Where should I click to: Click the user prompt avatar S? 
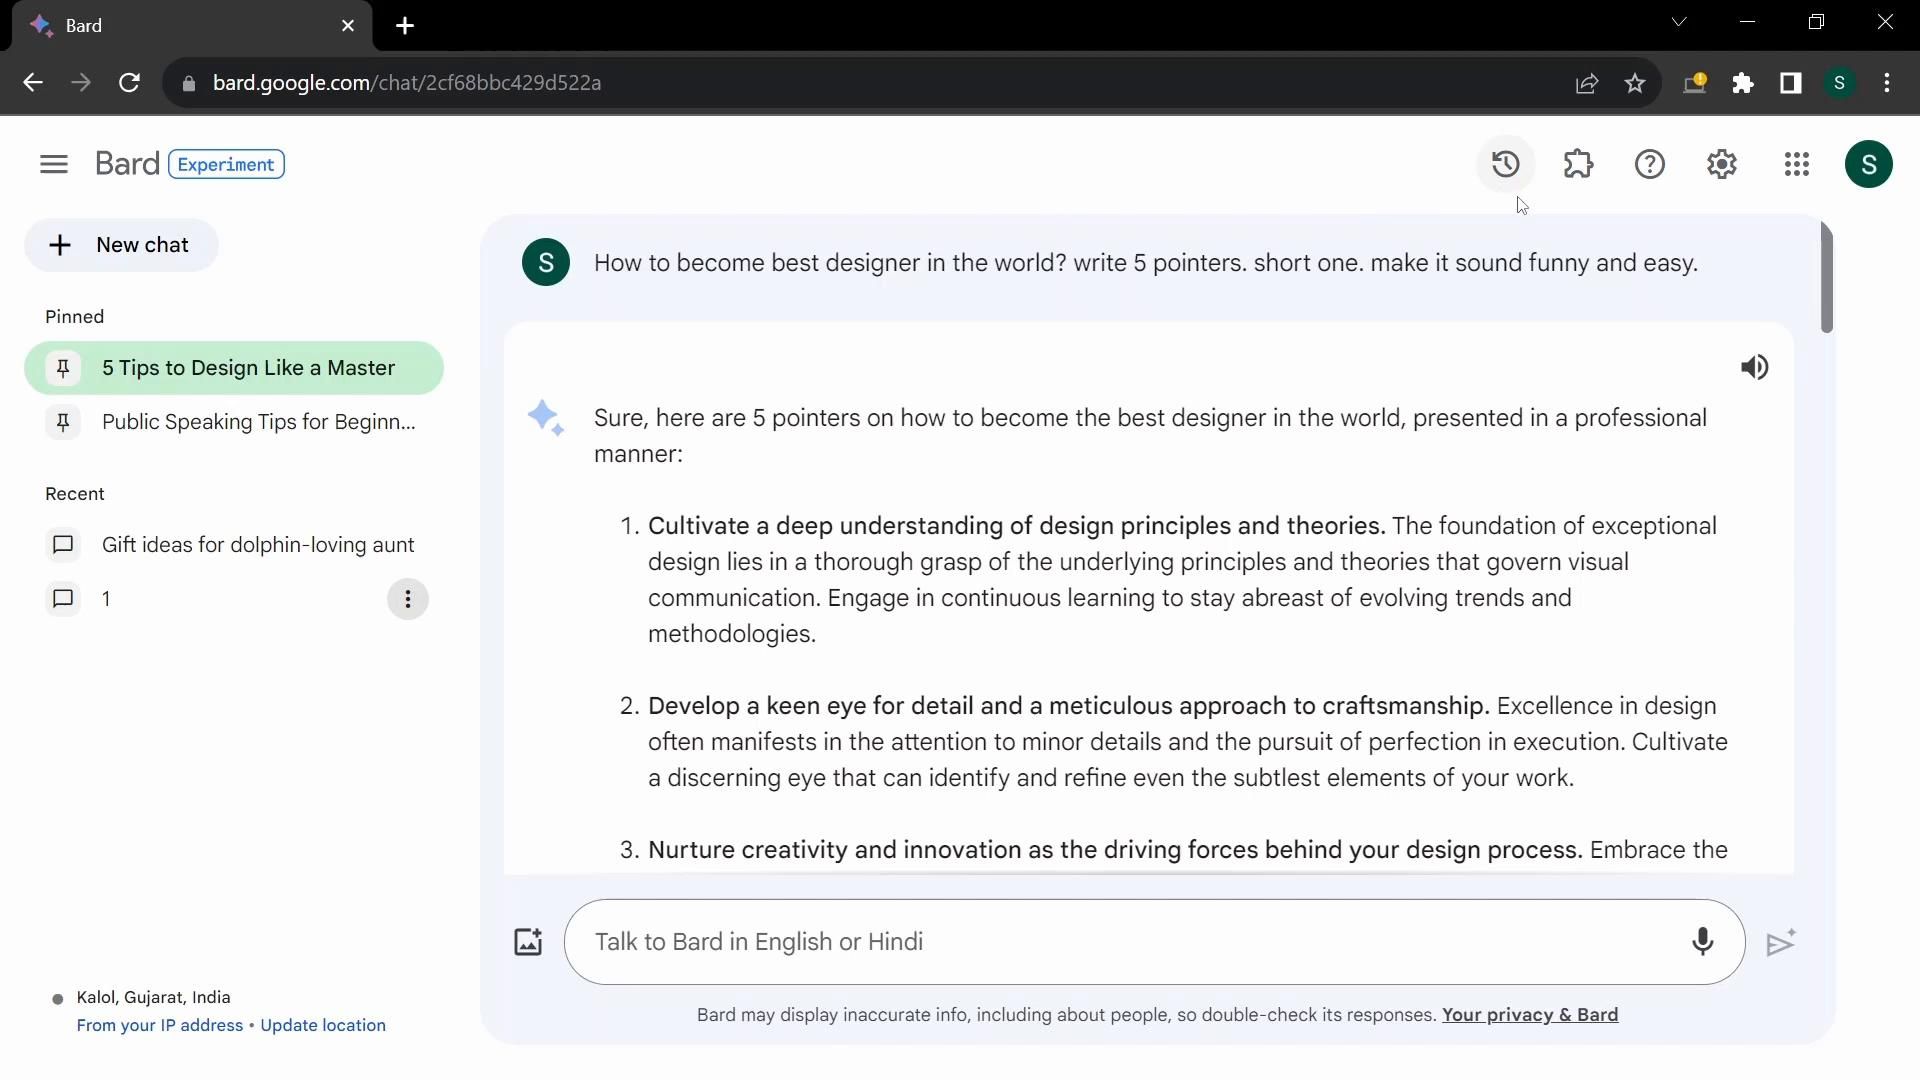[546, 262]
